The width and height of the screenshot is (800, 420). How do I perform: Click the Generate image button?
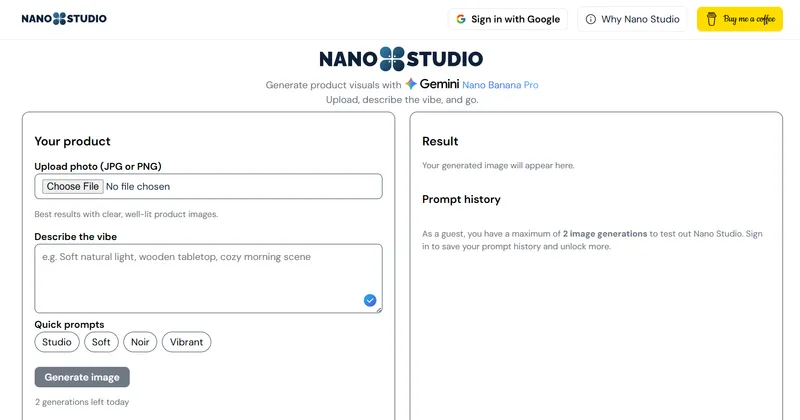82,377
